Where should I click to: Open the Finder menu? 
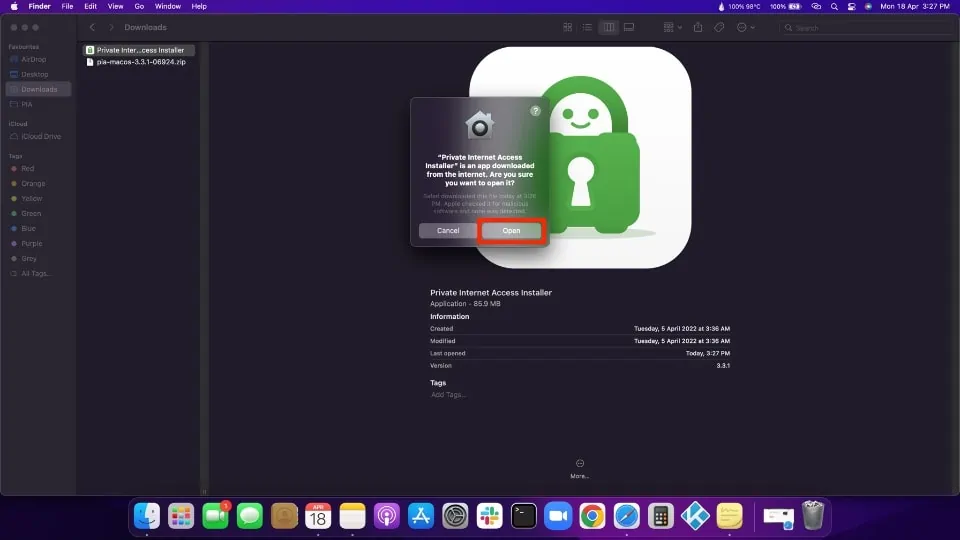[x=39, y=6]
